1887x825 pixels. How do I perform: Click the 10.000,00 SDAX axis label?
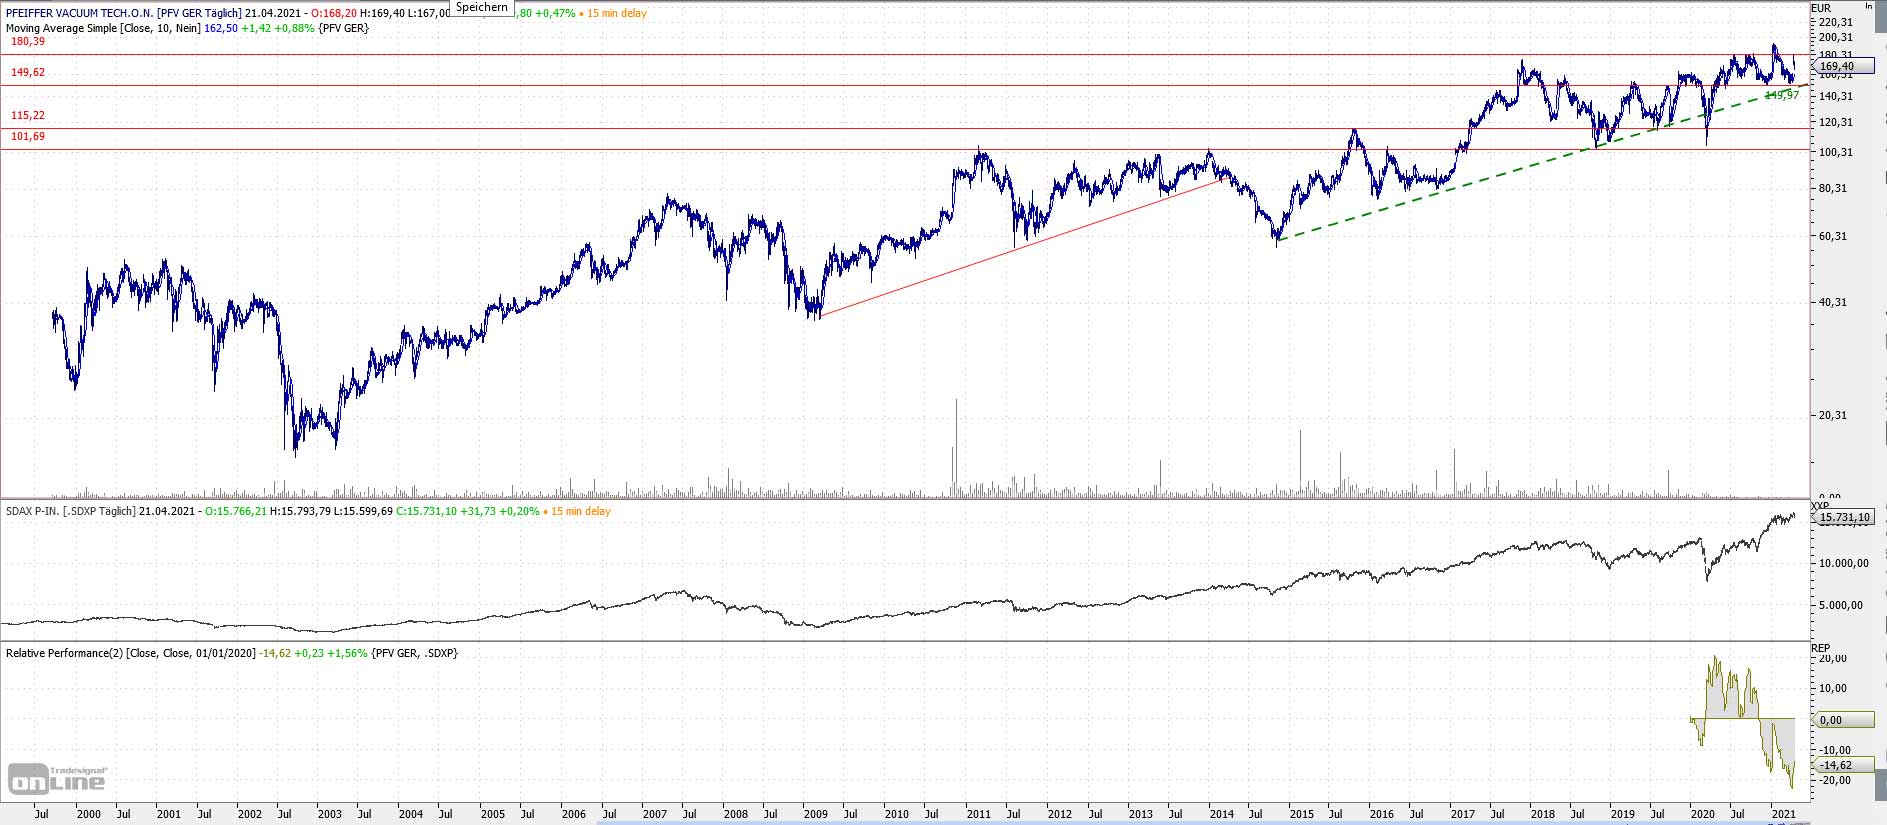1843,563
